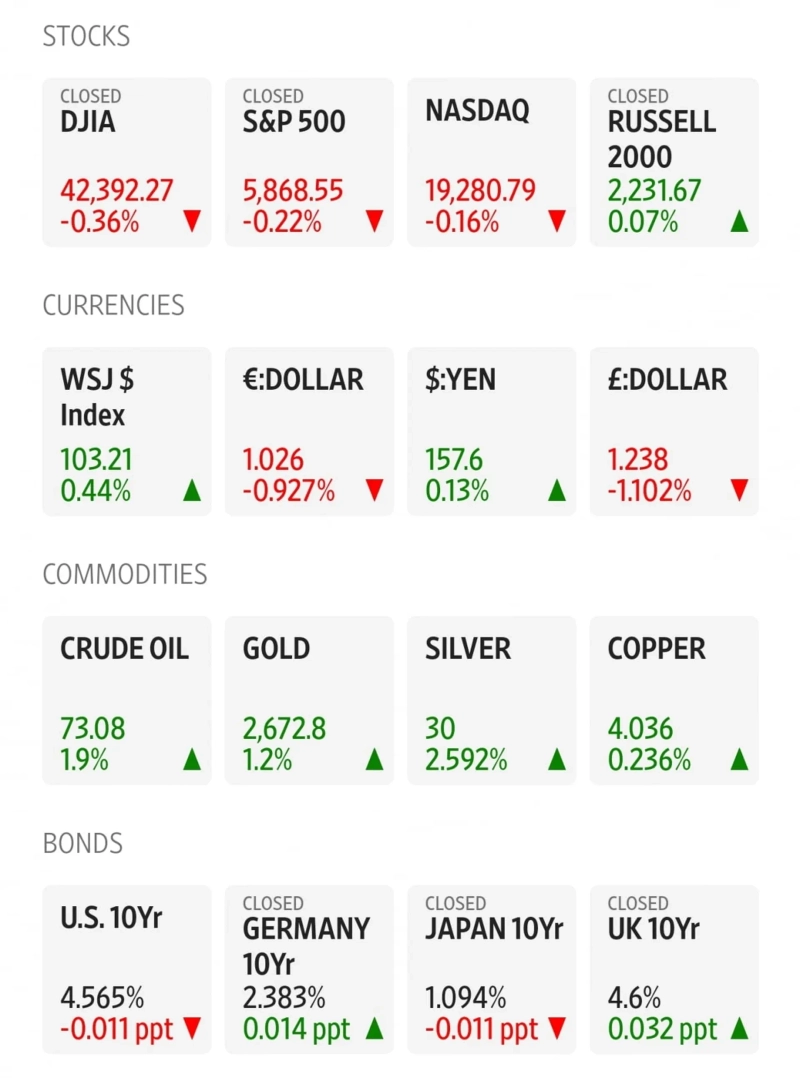Open the GOLD commodity card
Image resolution: width=800 pixels, height=1078 pixels.
point(309,700)
